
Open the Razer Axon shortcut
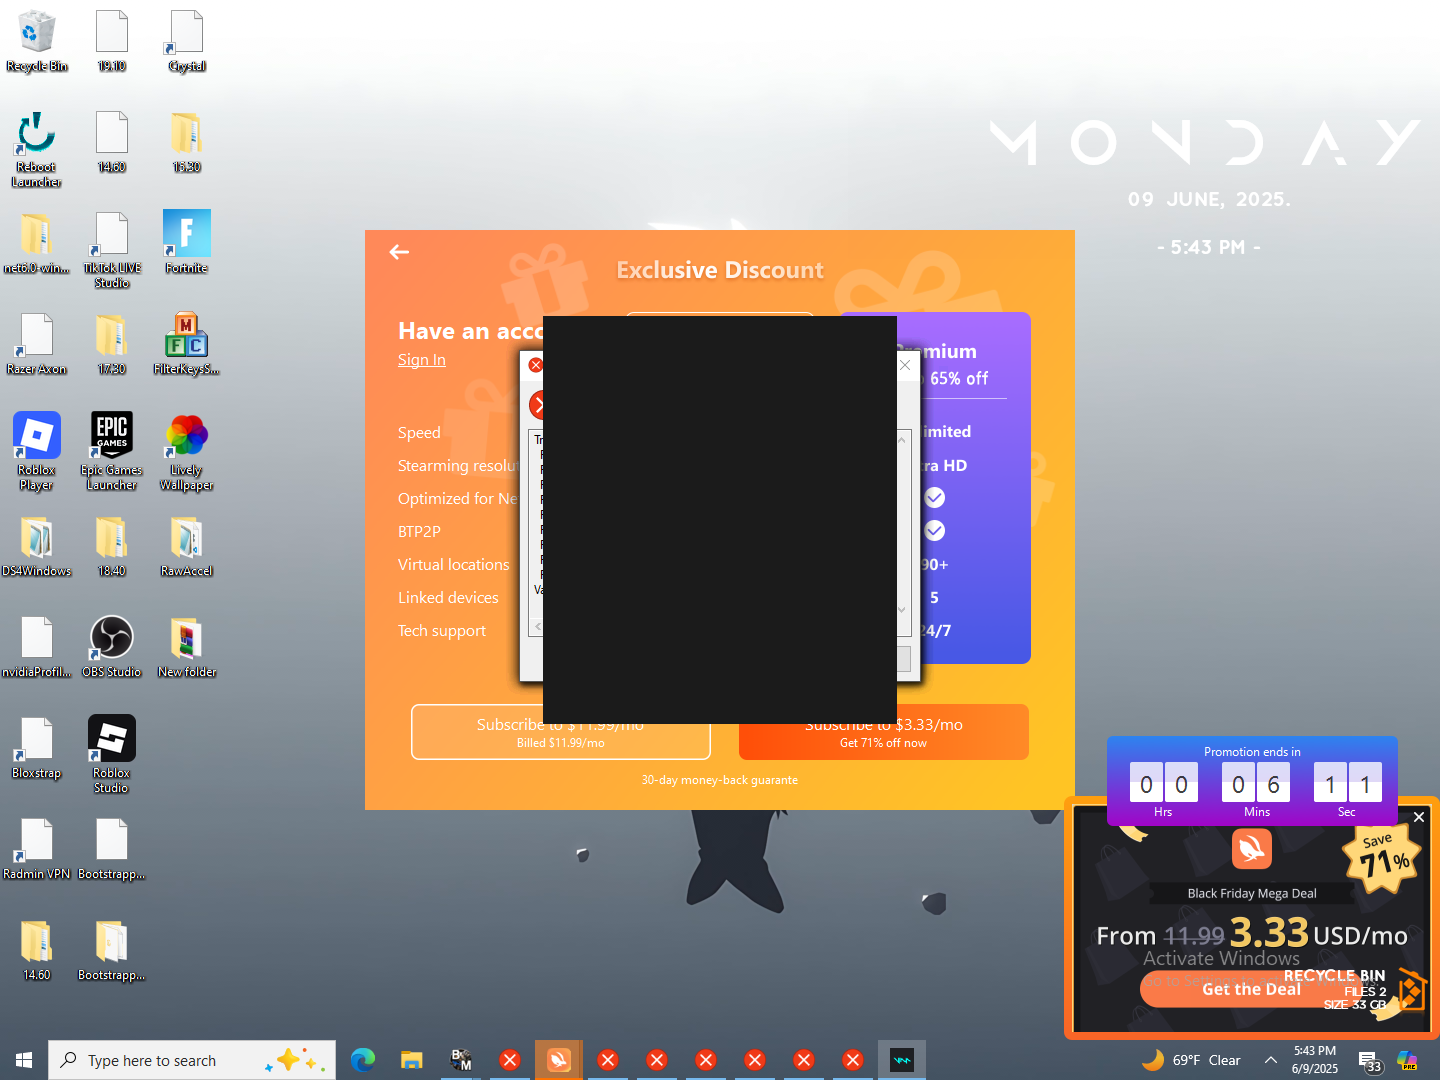point(37,345)
